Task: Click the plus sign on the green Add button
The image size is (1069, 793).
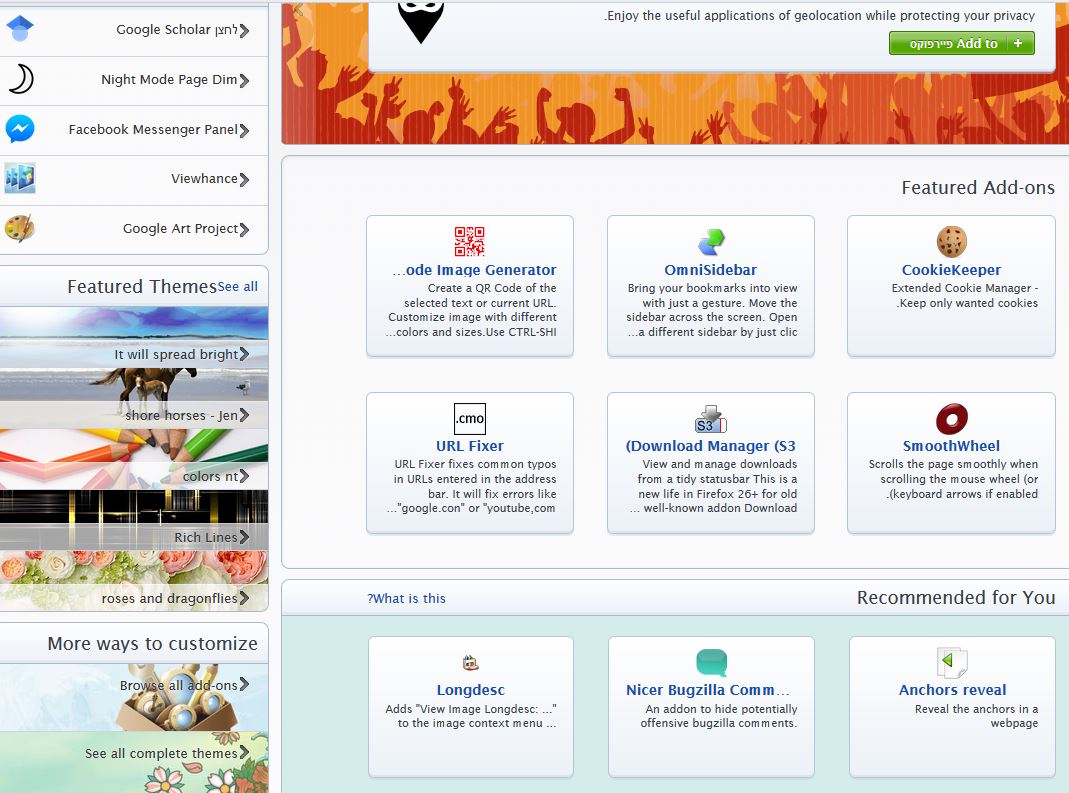Action: pos(1018,43)
